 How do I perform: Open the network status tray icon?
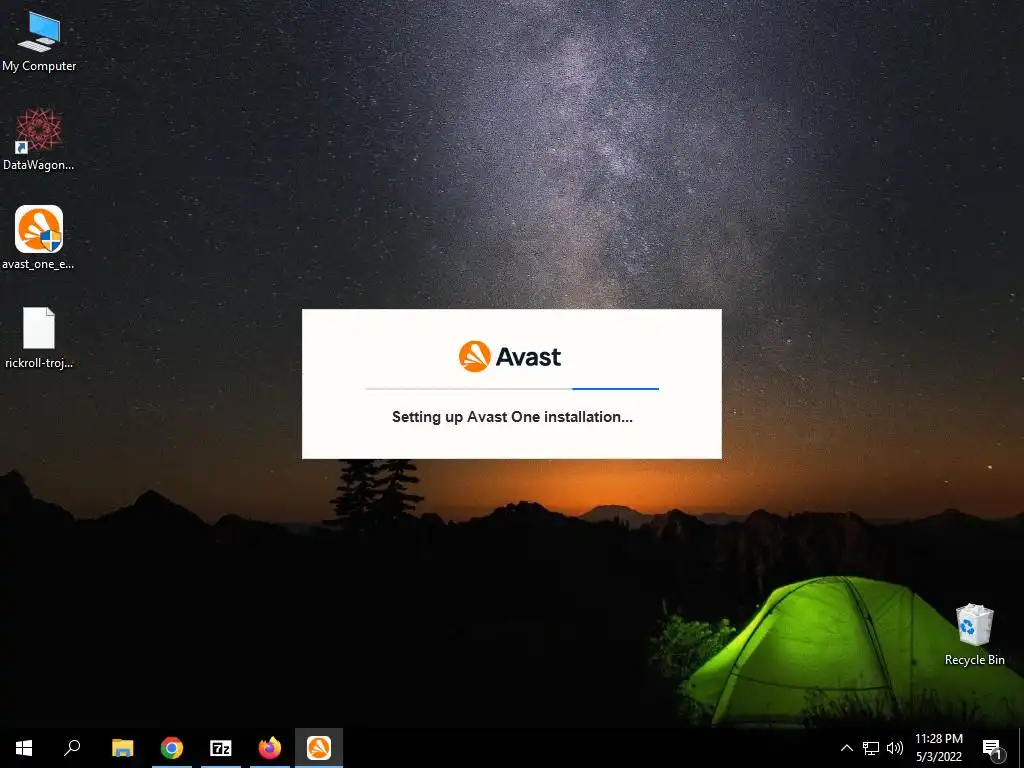pyautogui.click(x=871, y=748)
